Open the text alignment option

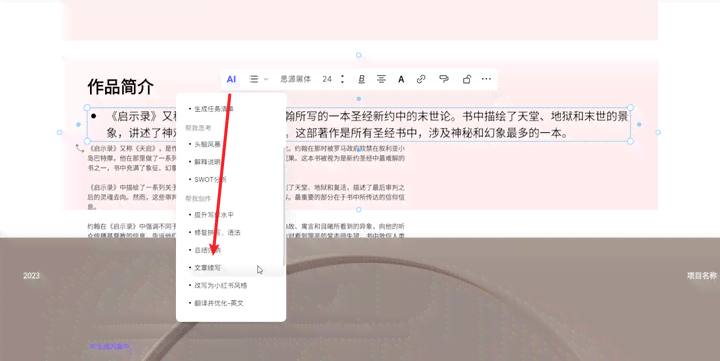pos(381,79)
